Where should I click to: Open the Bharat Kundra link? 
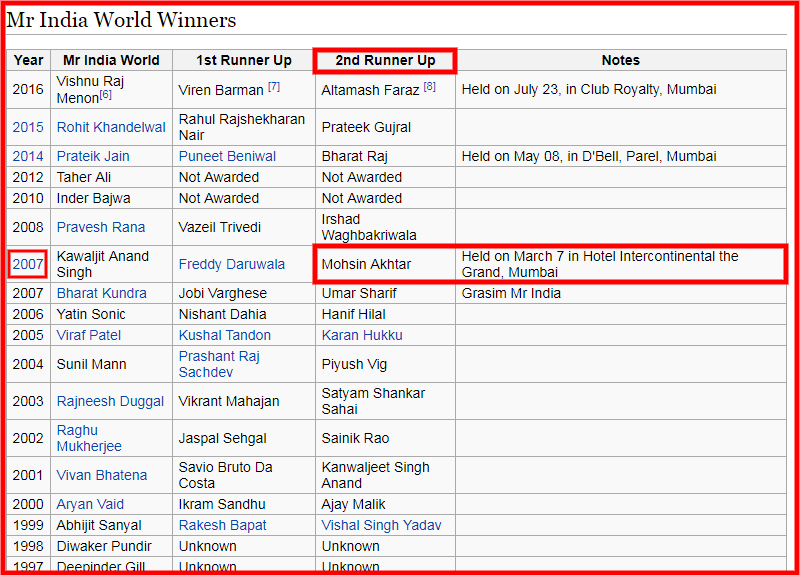point(102,293)
